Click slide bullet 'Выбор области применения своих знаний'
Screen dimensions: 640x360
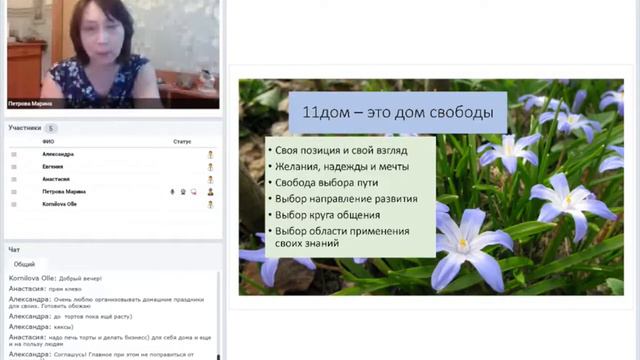(342, 237)
